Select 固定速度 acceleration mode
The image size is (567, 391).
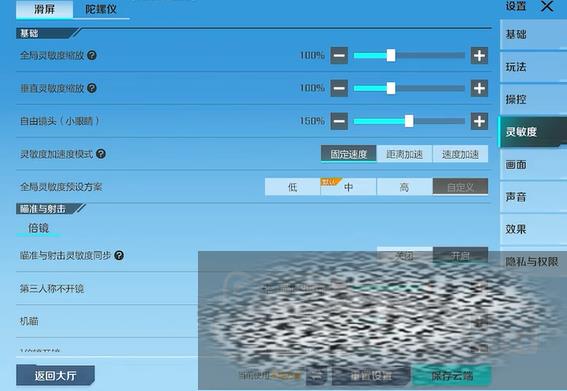click(x=349, y=154)
